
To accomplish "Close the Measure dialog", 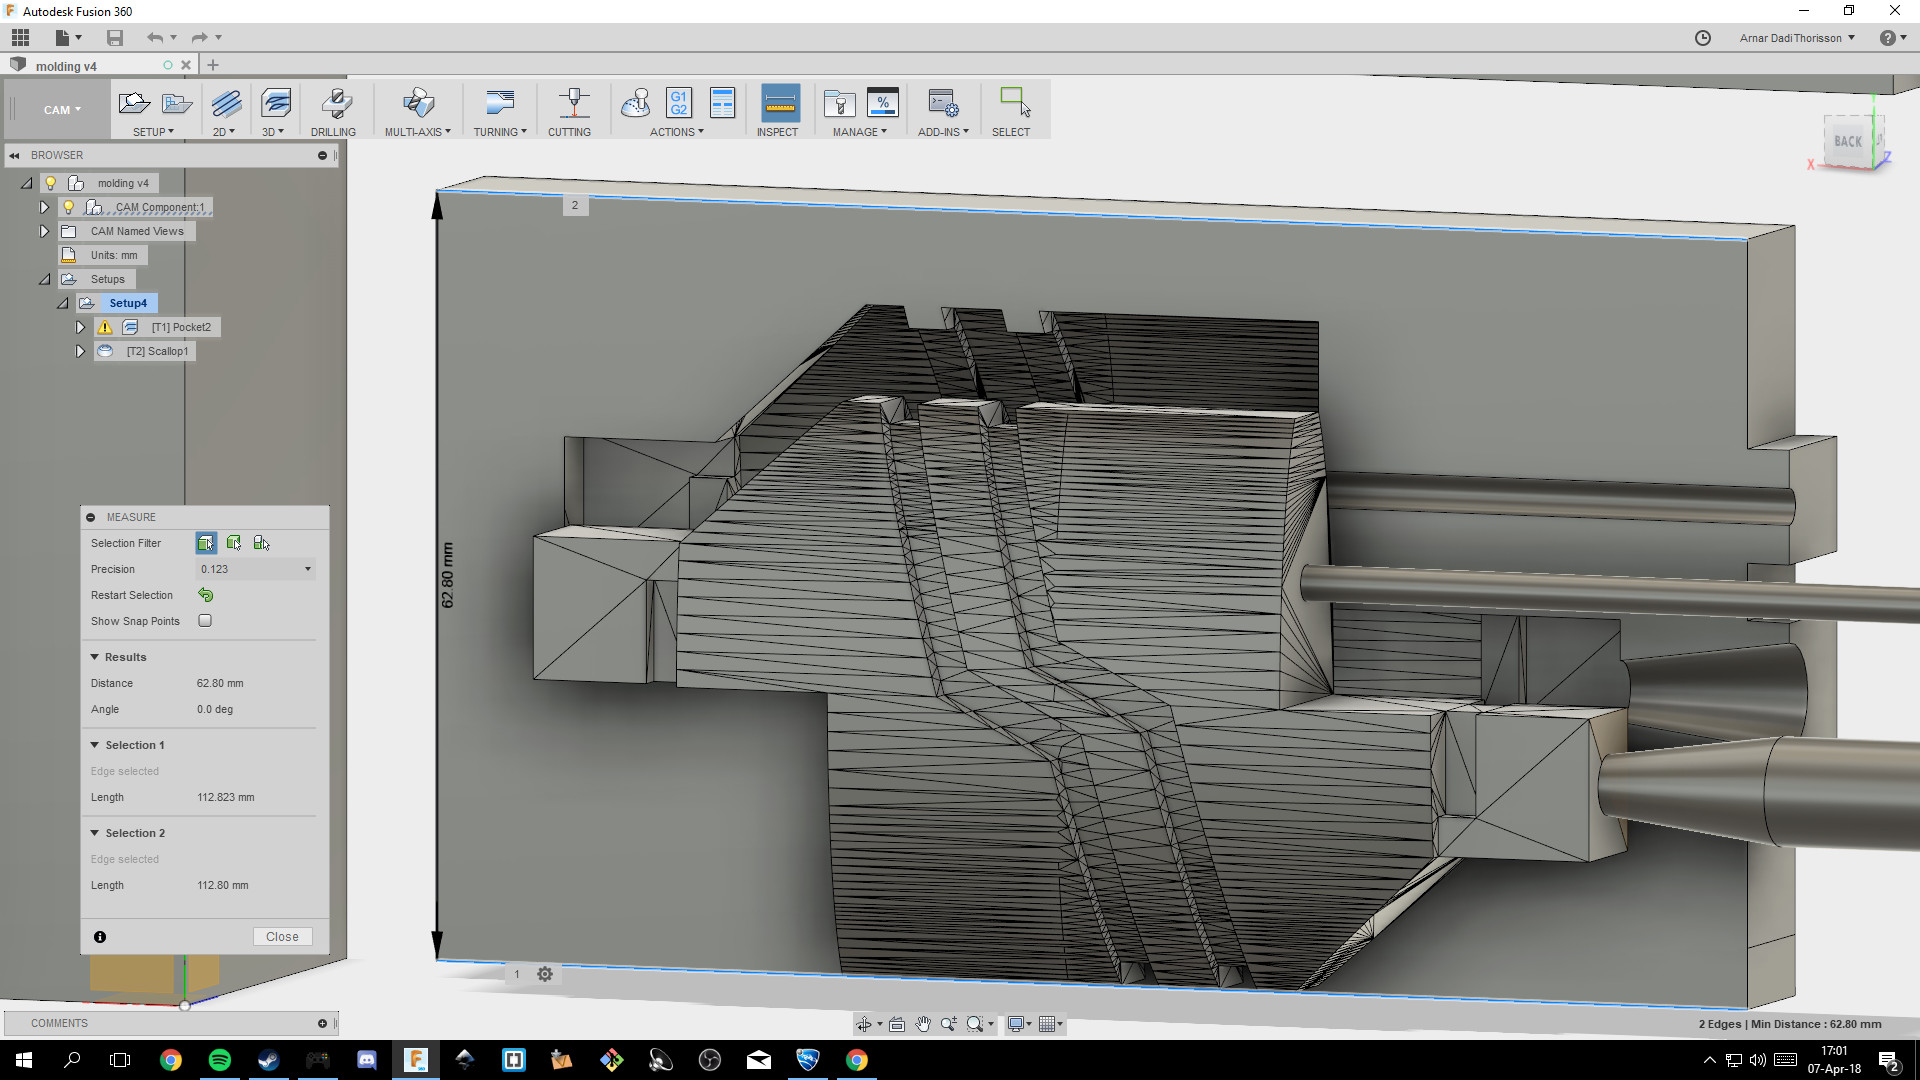I will tap(282, 937).
